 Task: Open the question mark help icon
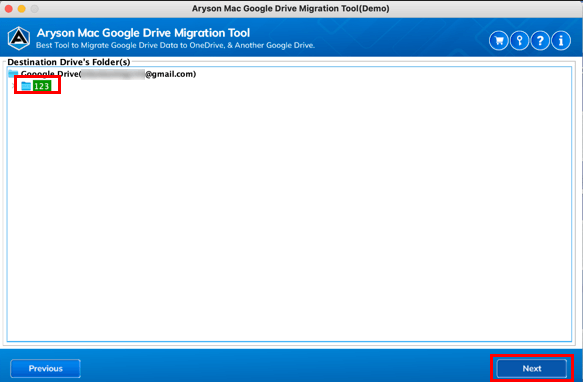pos(540,40)
